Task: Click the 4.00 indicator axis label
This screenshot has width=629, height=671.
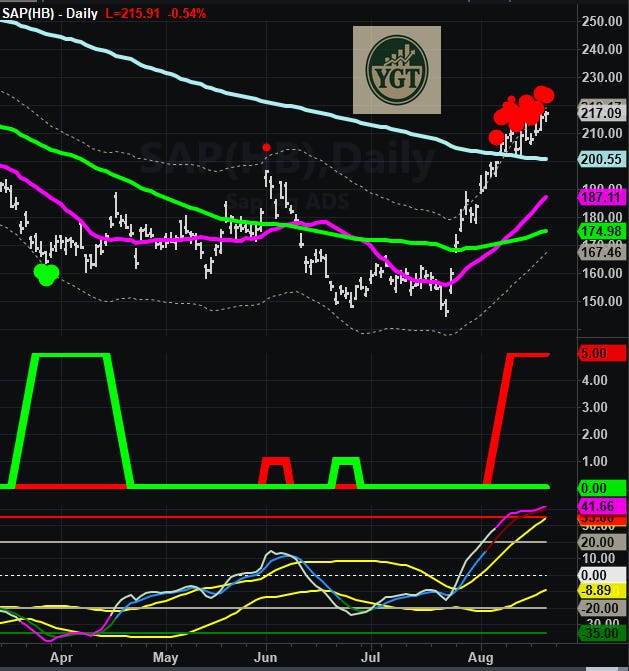Action: [594, 380]
